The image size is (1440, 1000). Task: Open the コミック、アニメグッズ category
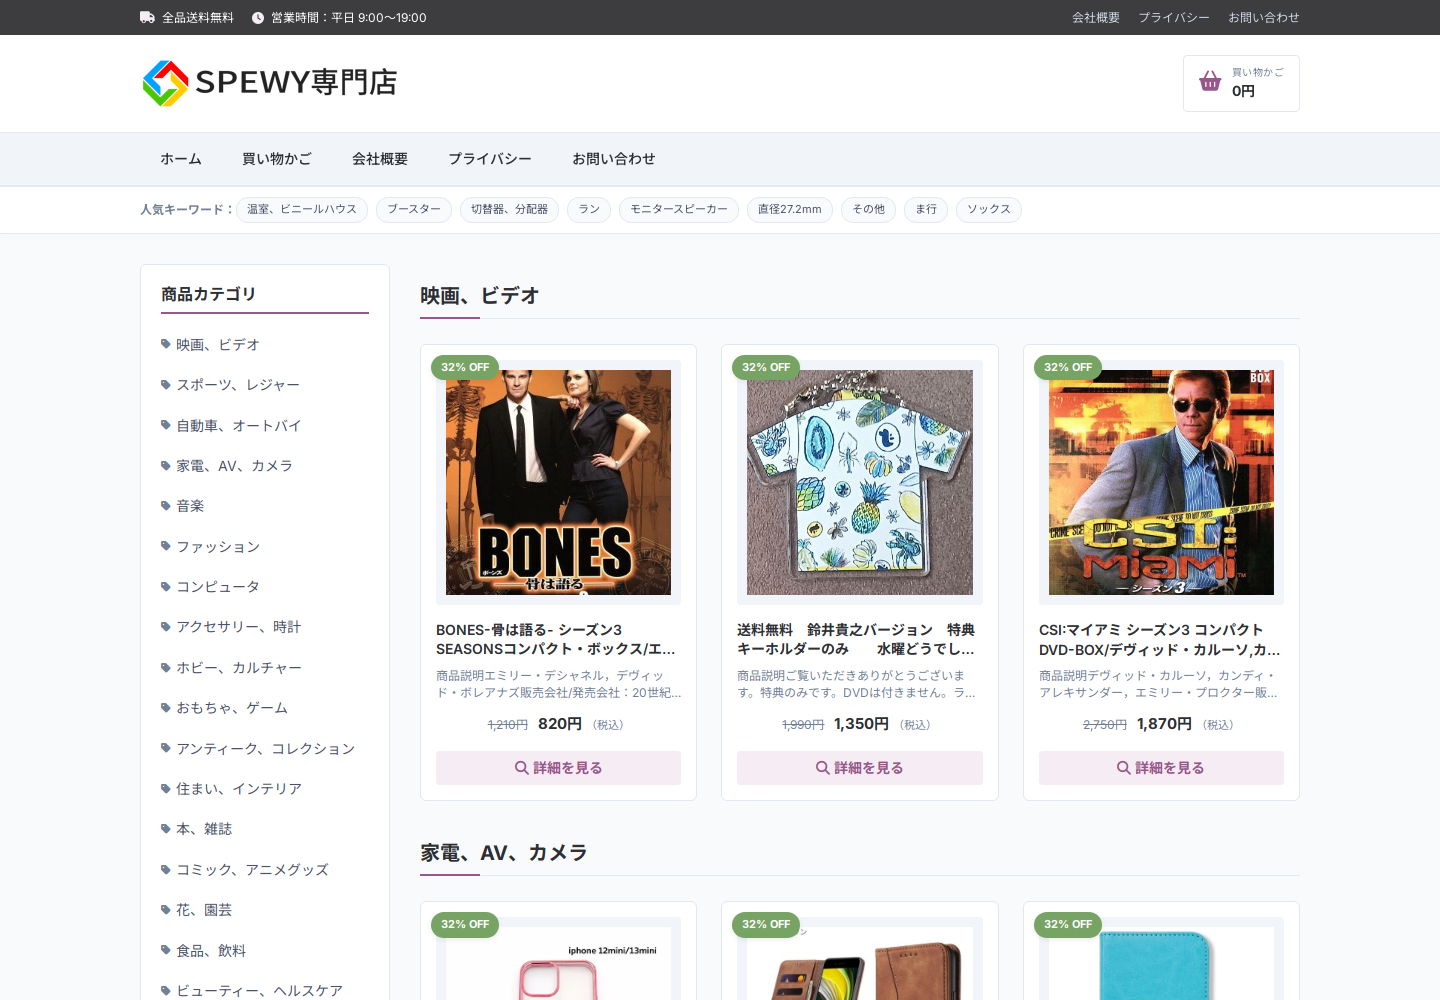[x=252, y=869]
